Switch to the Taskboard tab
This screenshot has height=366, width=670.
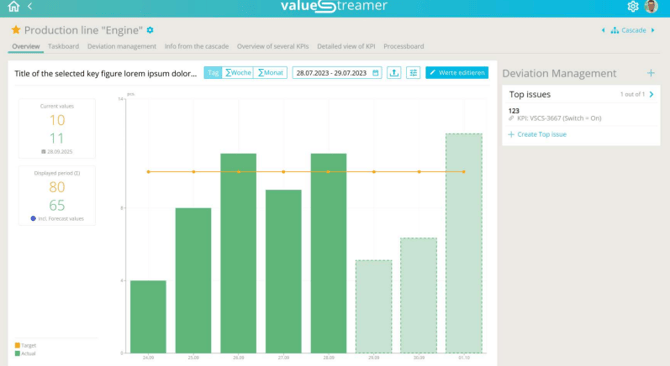pos(63,46)
